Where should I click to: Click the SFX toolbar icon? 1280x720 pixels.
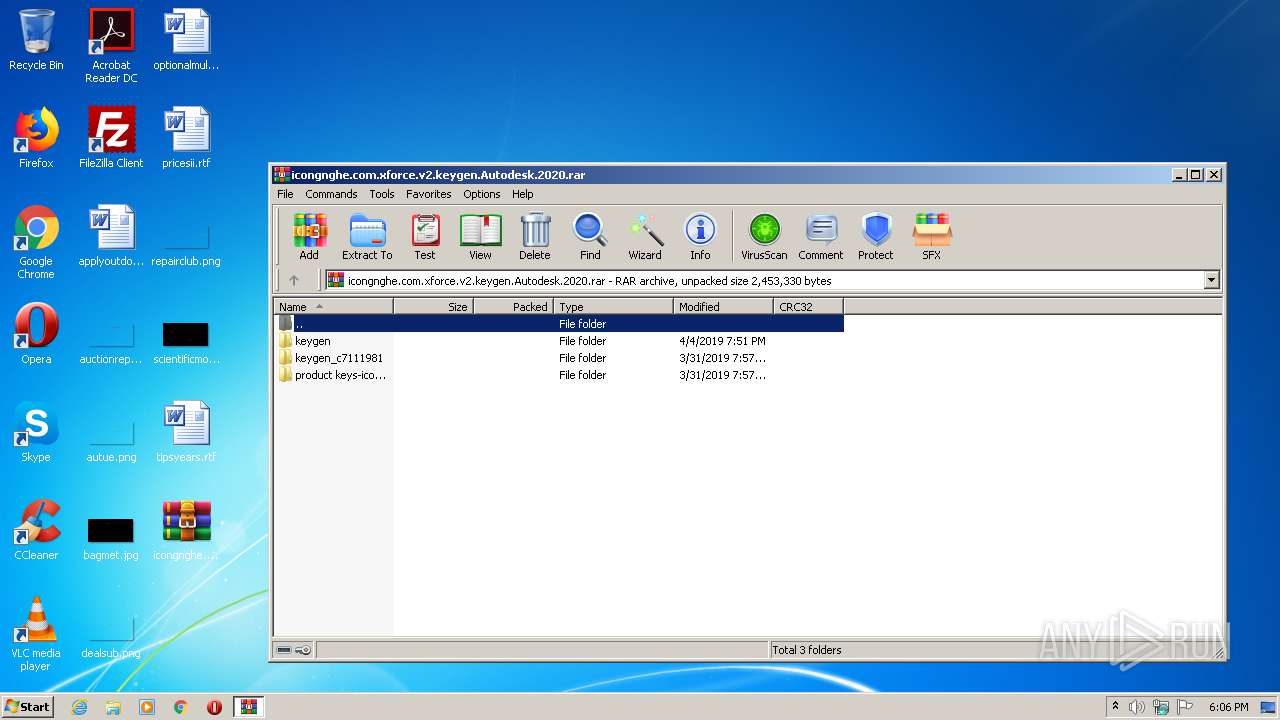[x=931, y=237]
